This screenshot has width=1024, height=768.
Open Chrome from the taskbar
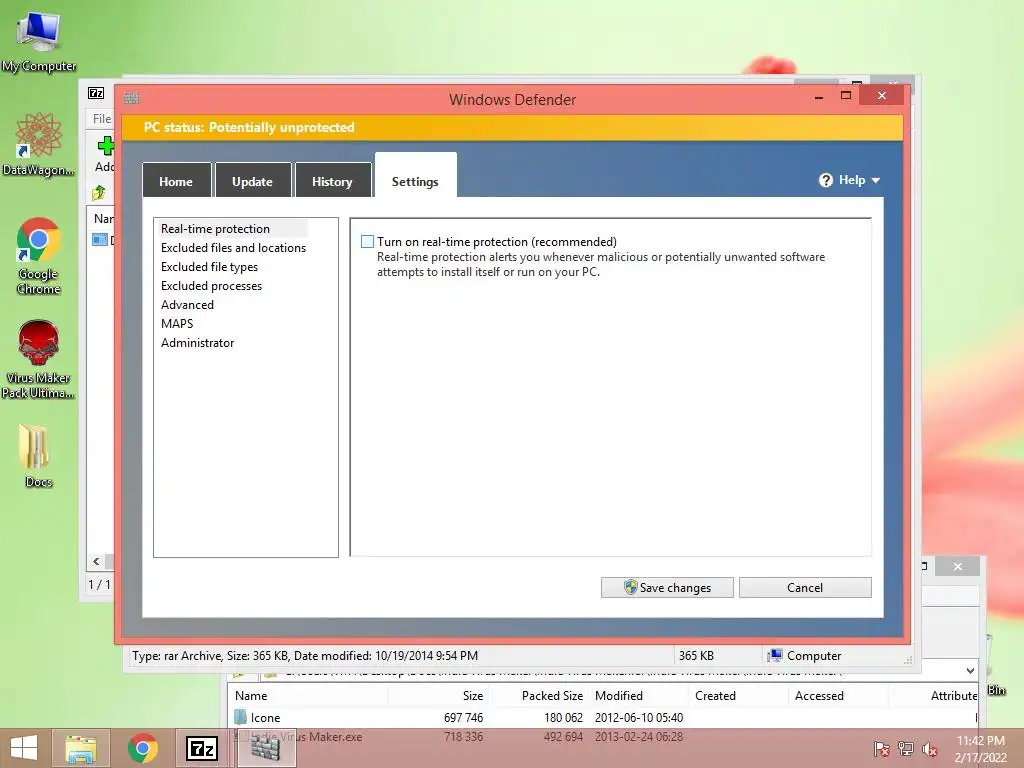pyautogui.click(x=143, y=748)
